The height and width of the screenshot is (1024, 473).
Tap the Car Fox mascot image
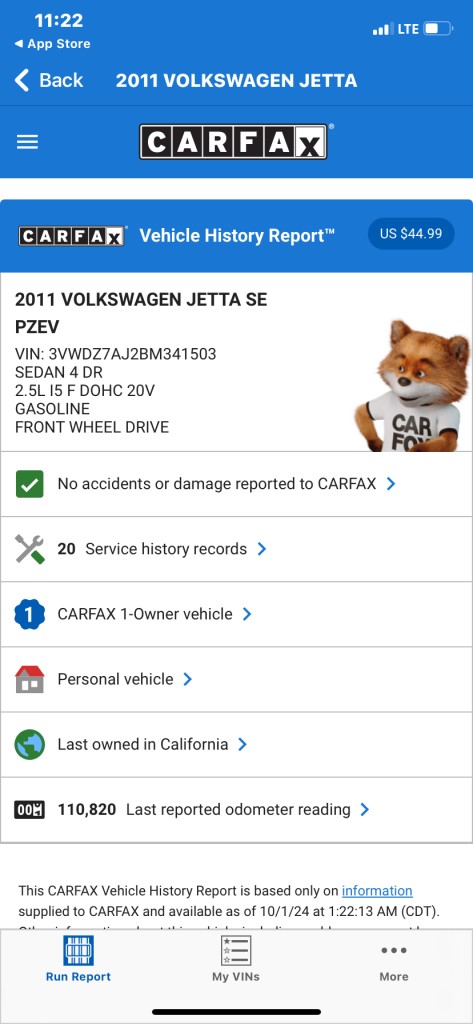pyautogui.click(x=413, y=385)
